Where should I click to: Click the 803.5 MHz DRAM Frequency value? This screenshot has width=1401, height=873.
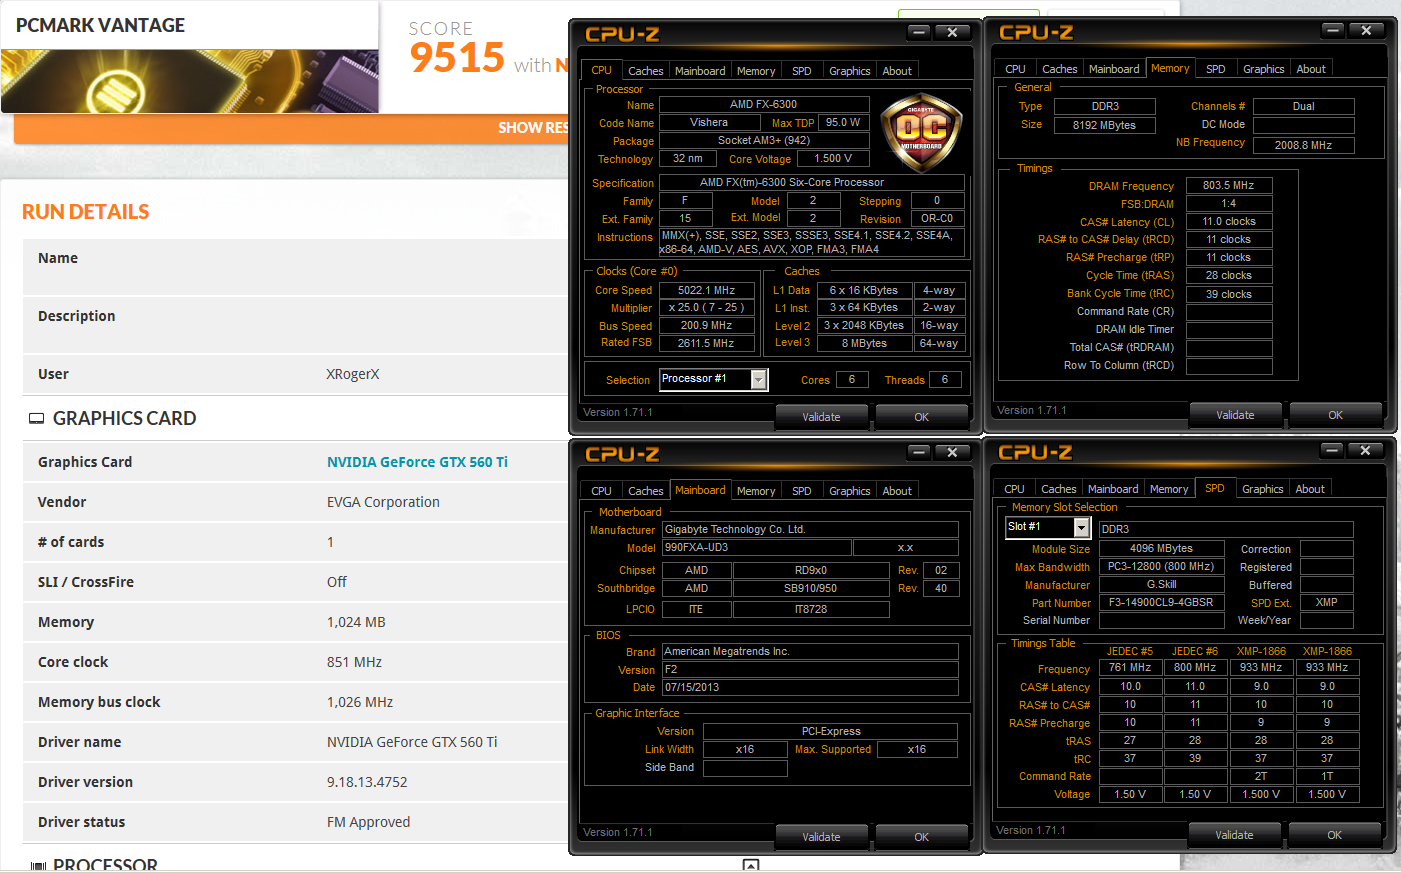[x=1229, y=185]
